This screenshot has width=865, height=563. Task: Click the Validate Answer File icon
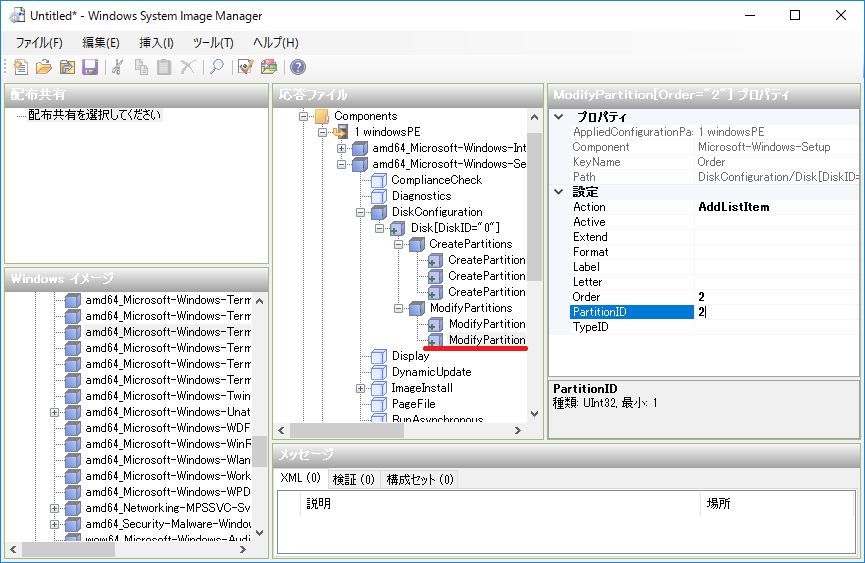click(x=245, y=67)
